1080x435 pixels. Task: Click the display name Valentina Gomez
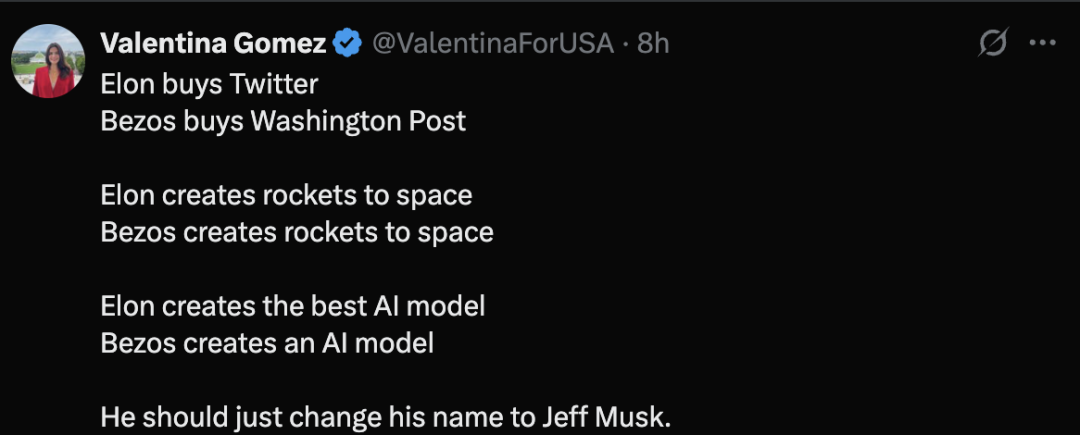(x=213, y=44)
